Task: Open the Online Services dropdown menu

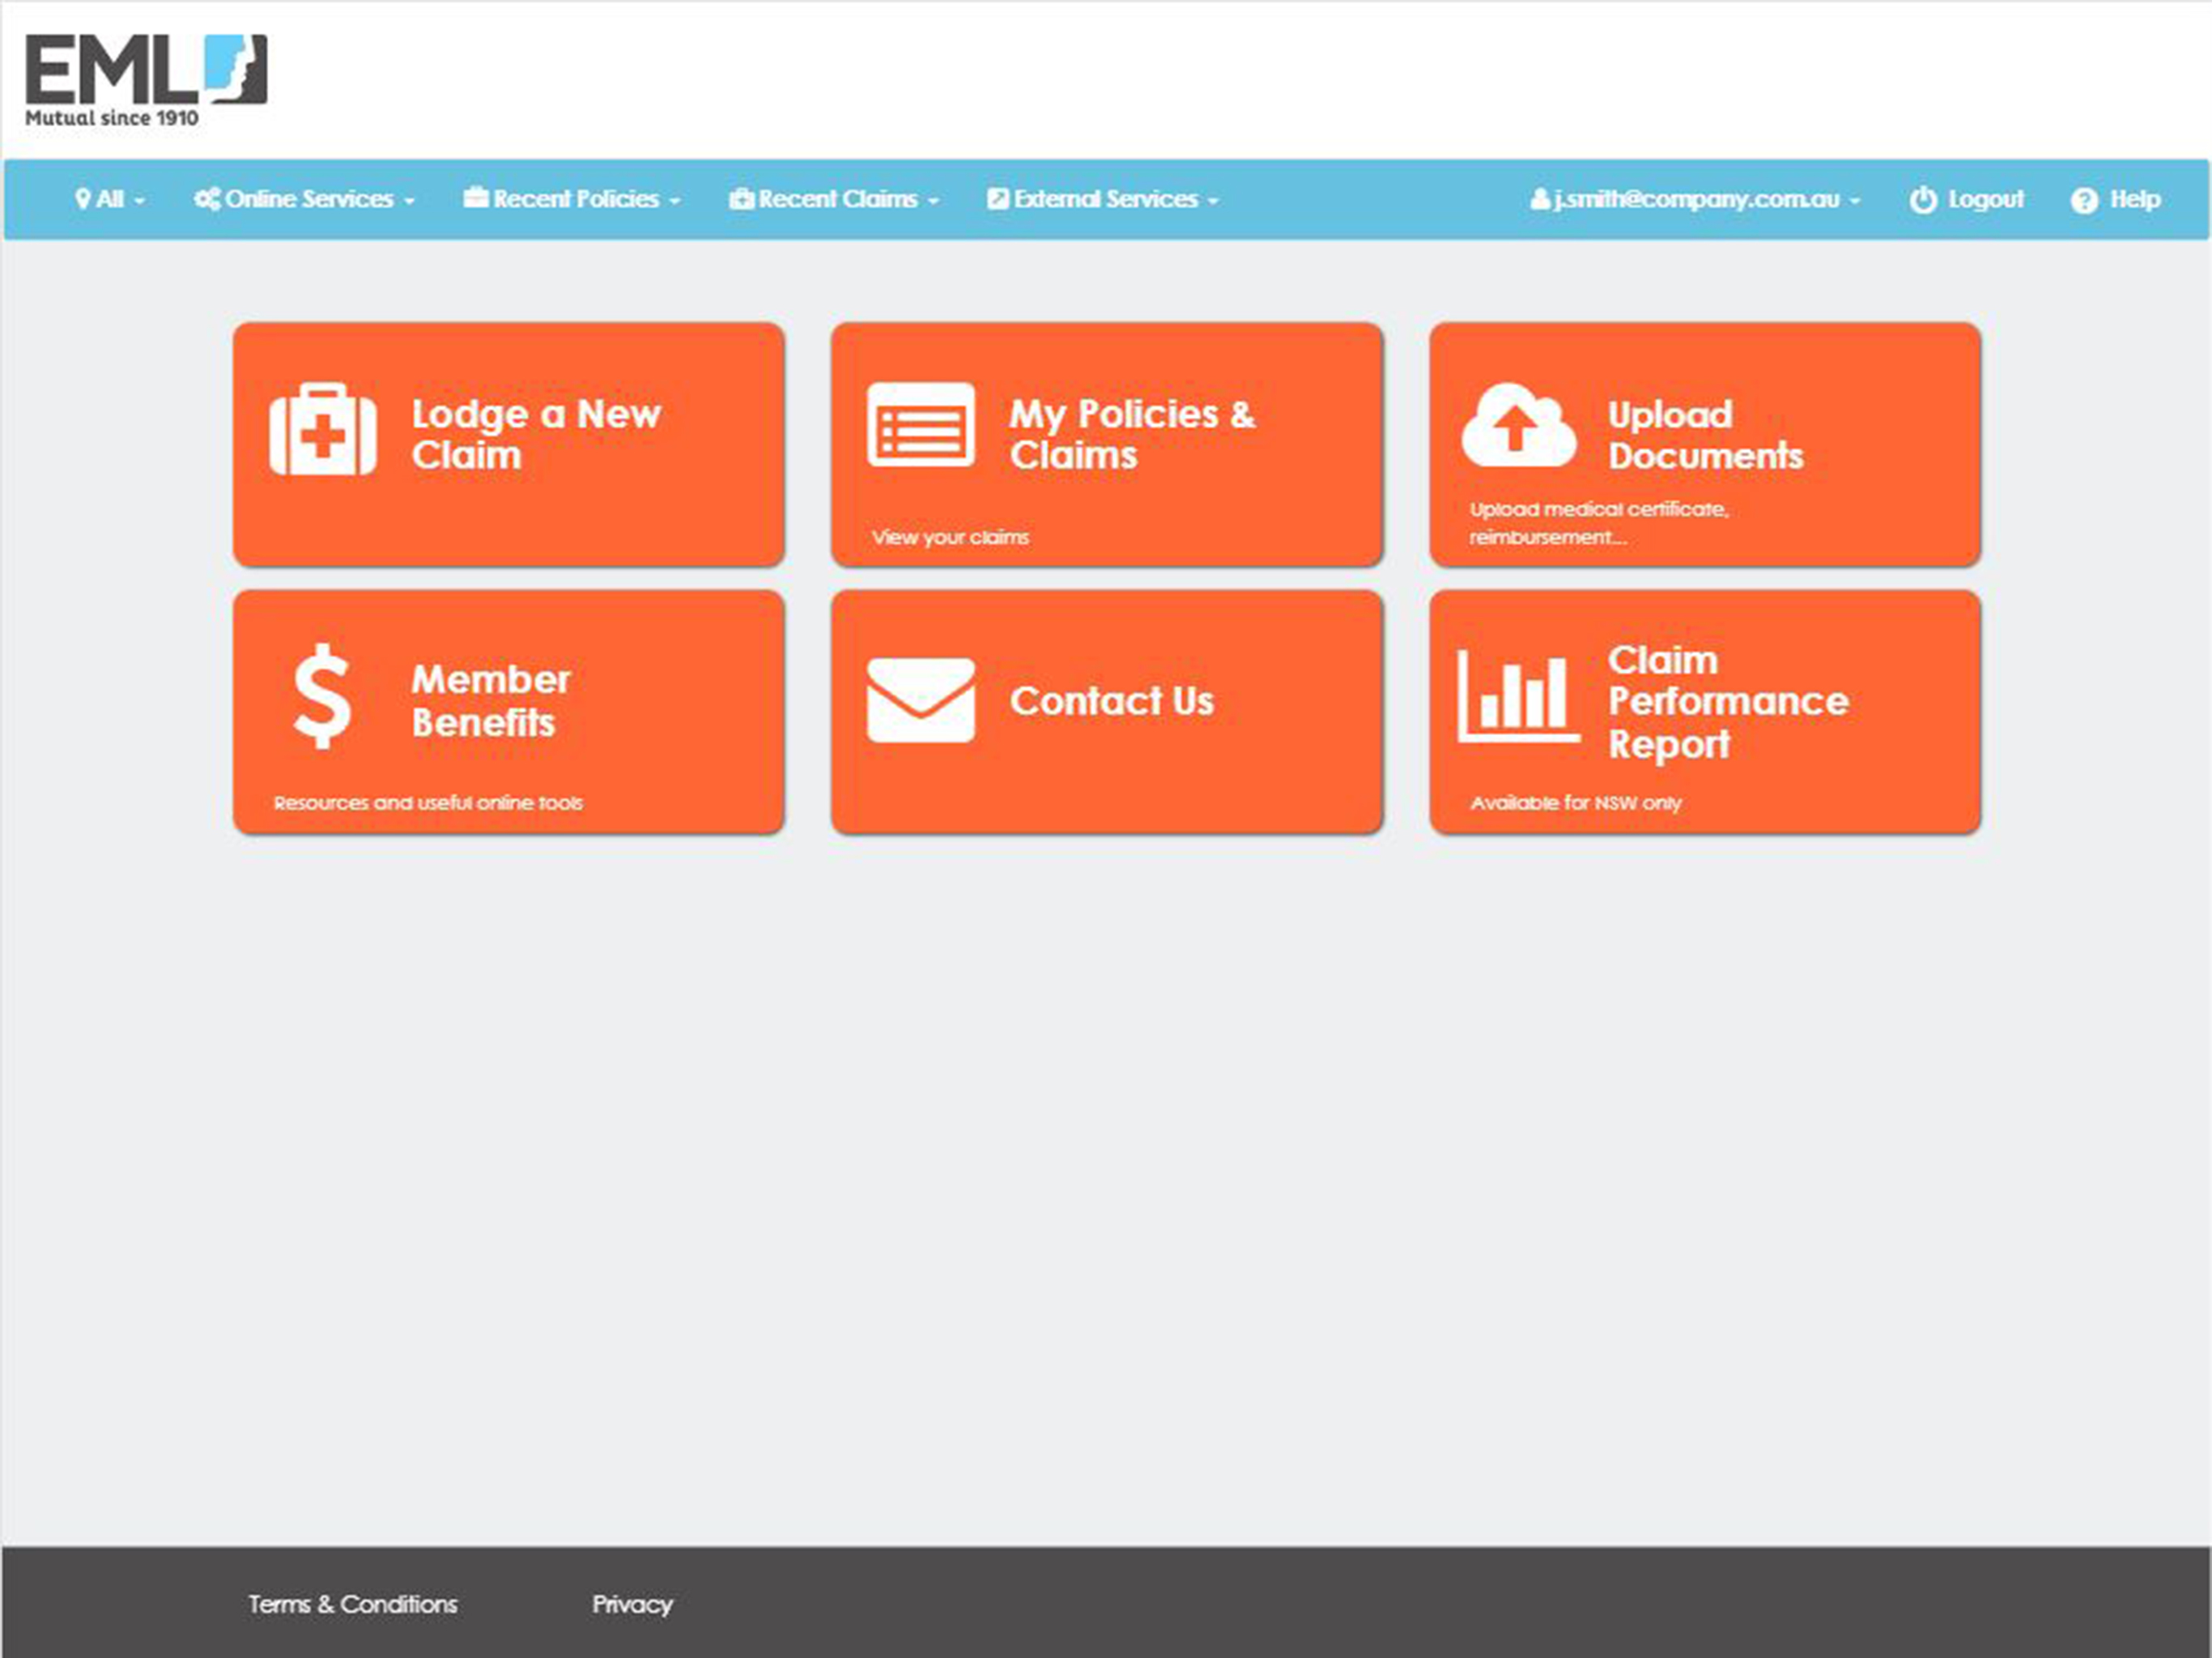Action: pyautogui.click(x=305, y=199)
